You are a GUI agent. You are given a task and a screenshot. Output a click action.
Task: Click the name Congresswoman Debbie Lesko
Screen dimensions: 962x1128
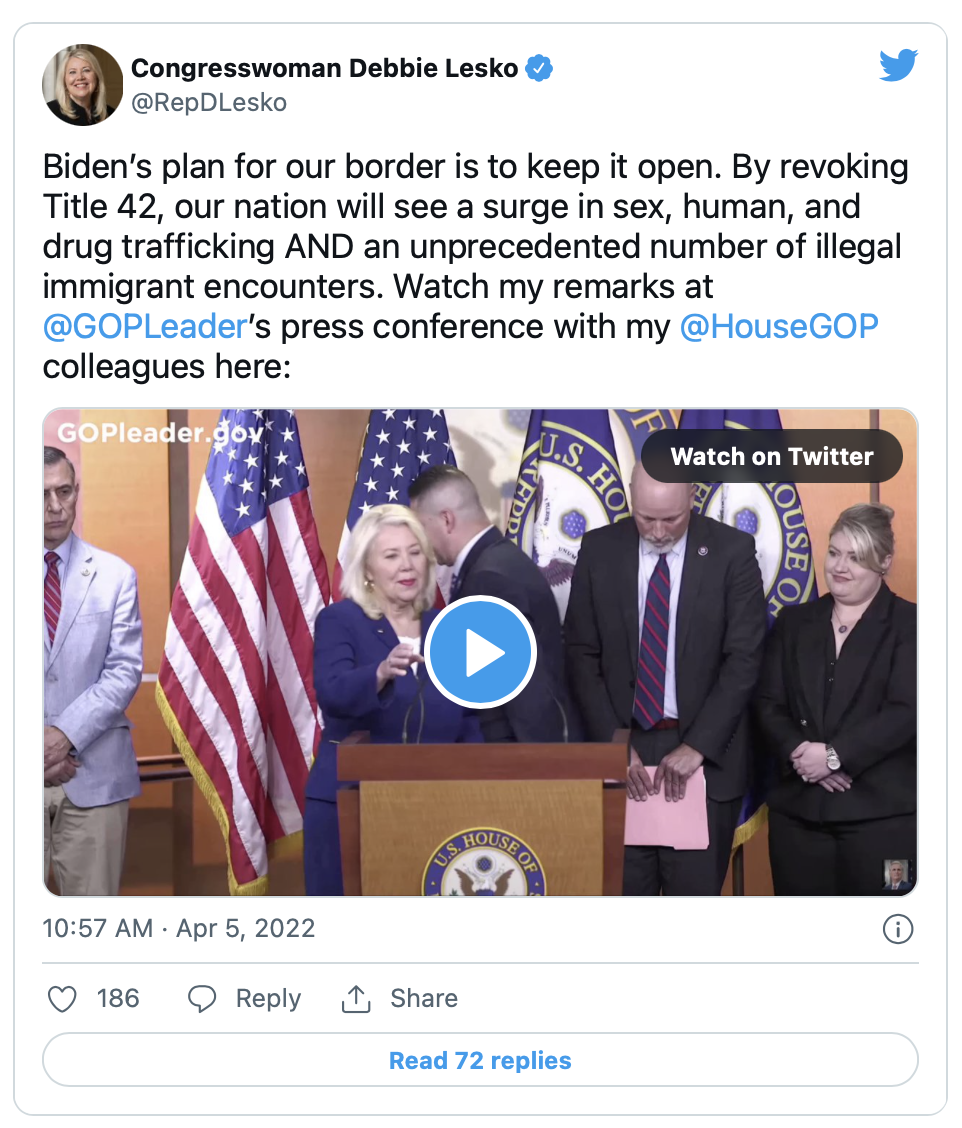325,69
